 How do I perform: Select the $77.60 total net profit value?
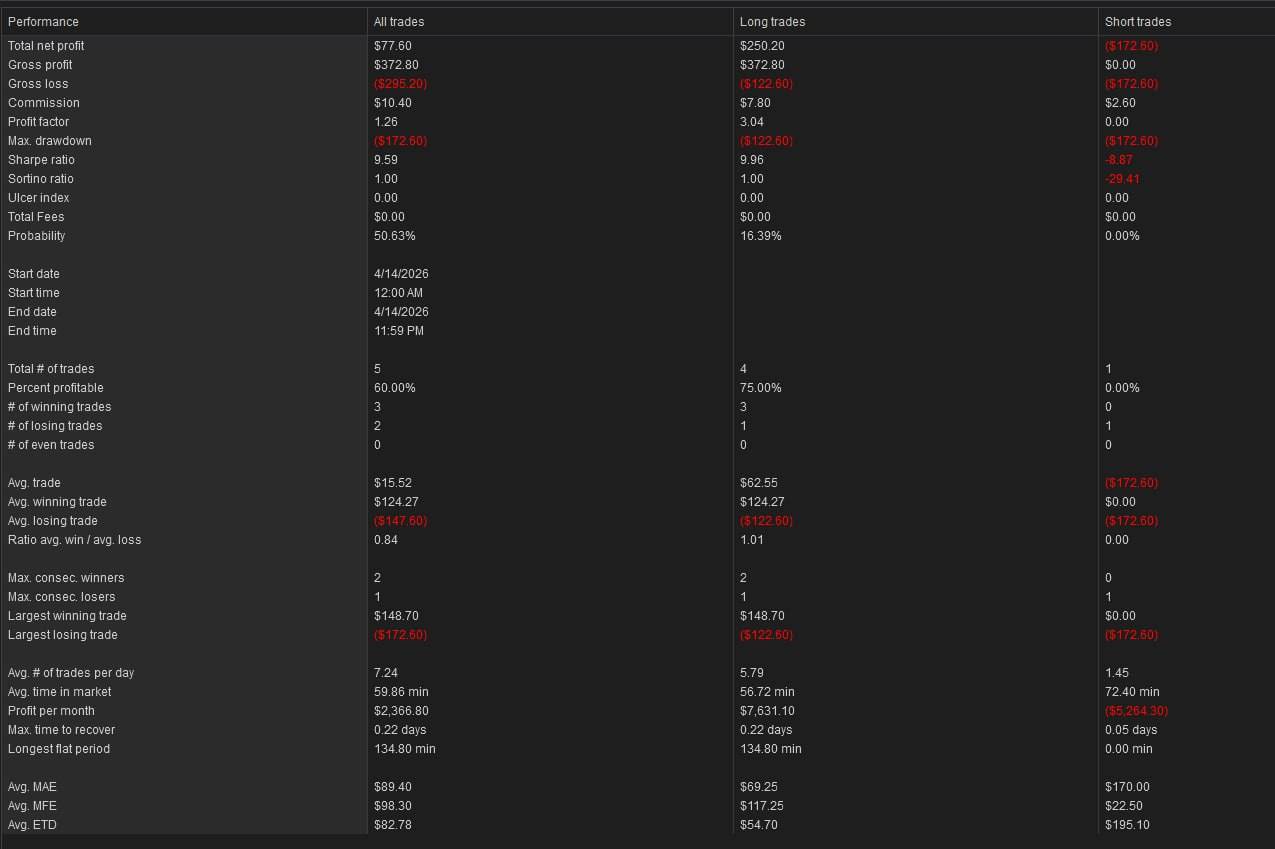click(x=393, y=46)
